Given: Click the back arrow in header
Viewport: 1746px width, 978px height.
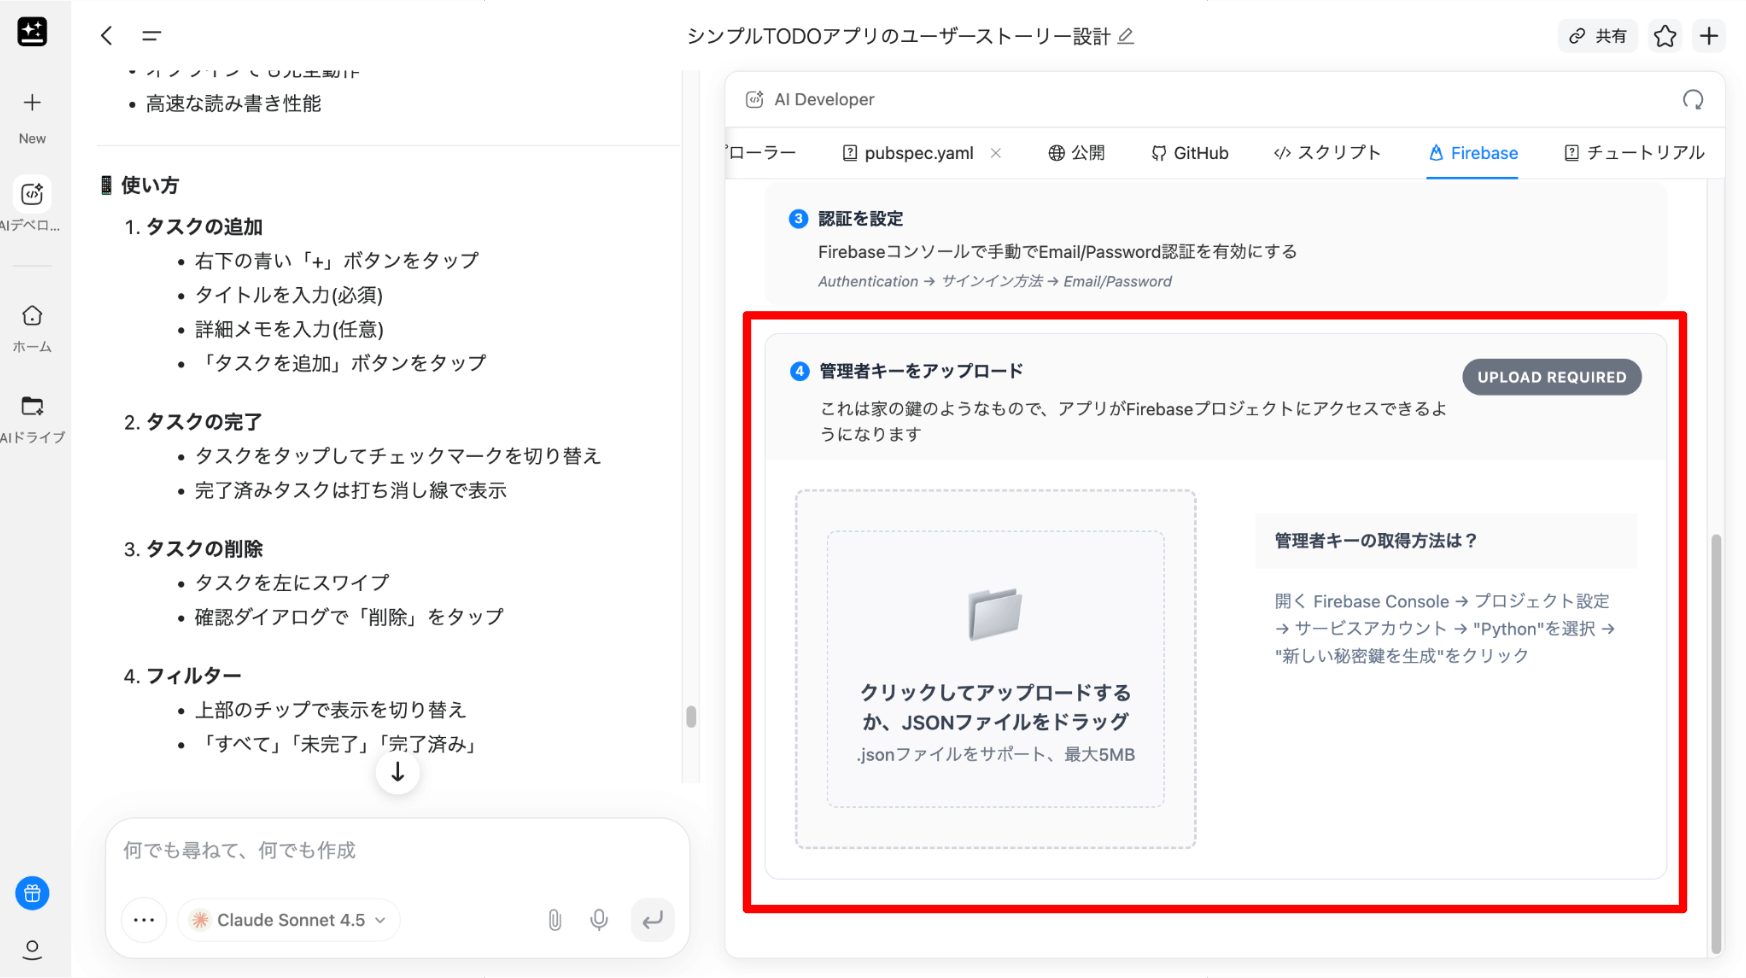Looking at the screenshot, I should 106,36.
